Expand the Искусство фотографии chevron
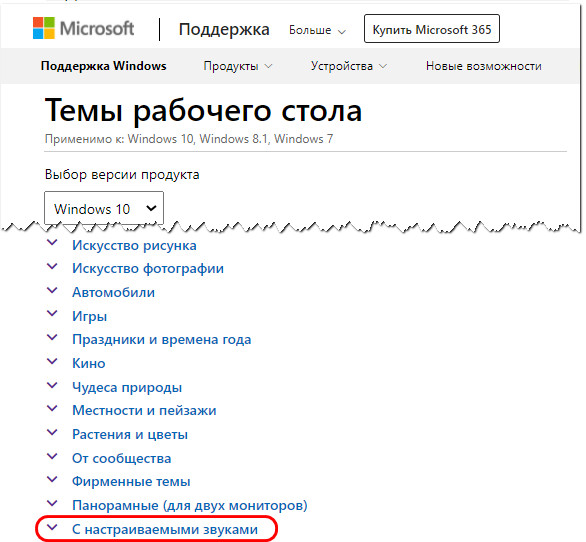586x542 pixels. pyautogui.click(x=52, y=267)
